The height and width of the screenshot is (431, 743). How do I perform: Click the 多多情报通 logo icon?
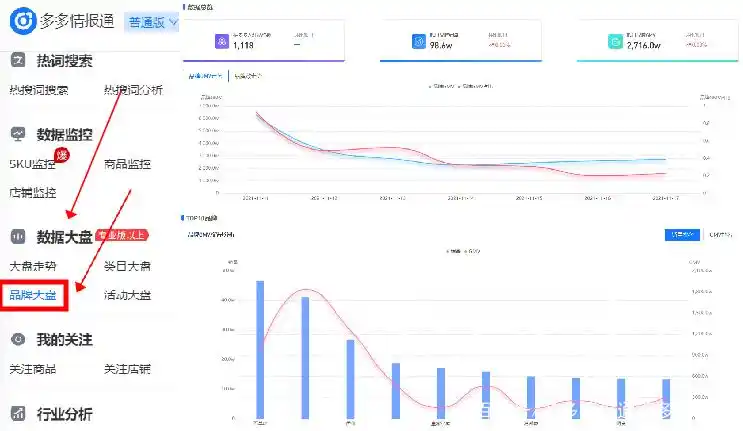tap(21, 20)
